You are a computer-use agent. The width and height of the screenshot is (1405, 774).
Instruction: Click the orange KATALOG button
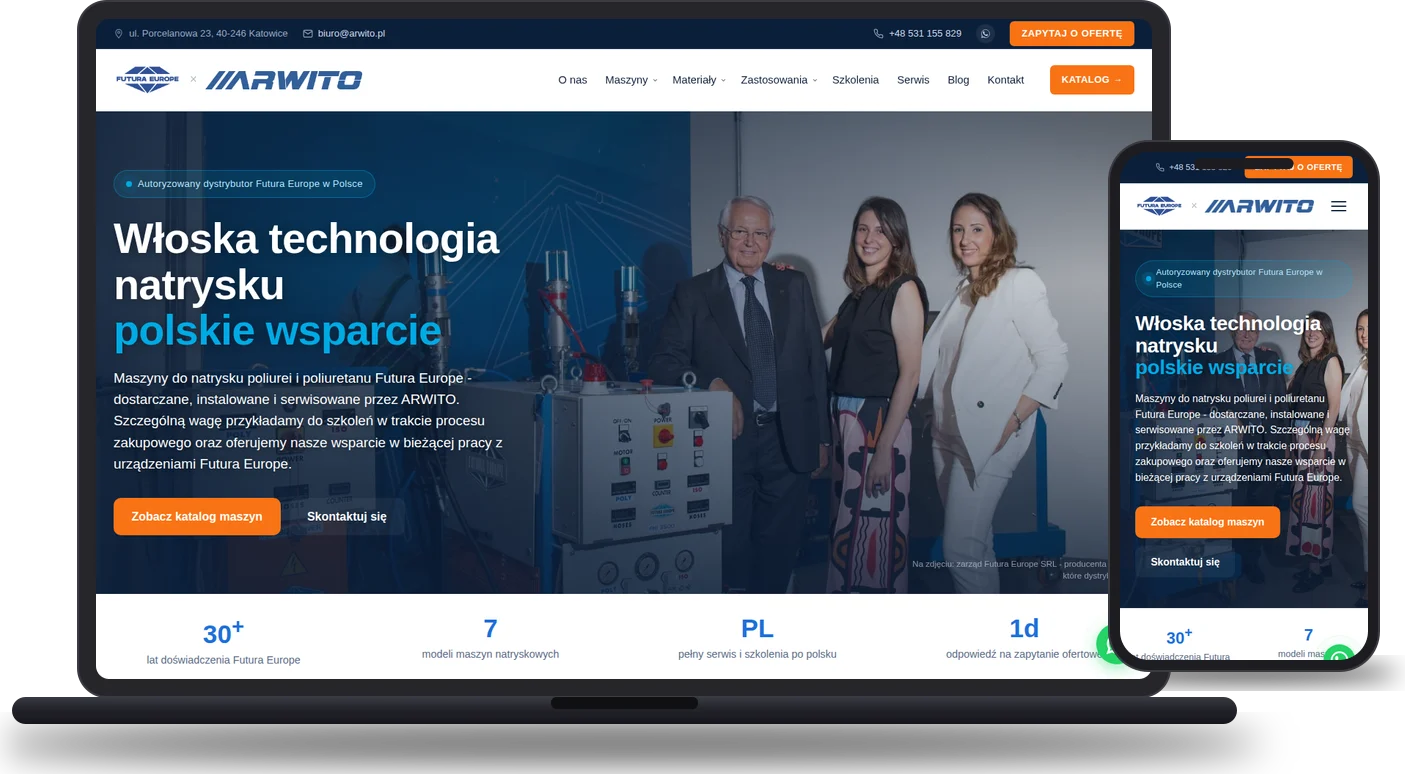[1092, 80]
